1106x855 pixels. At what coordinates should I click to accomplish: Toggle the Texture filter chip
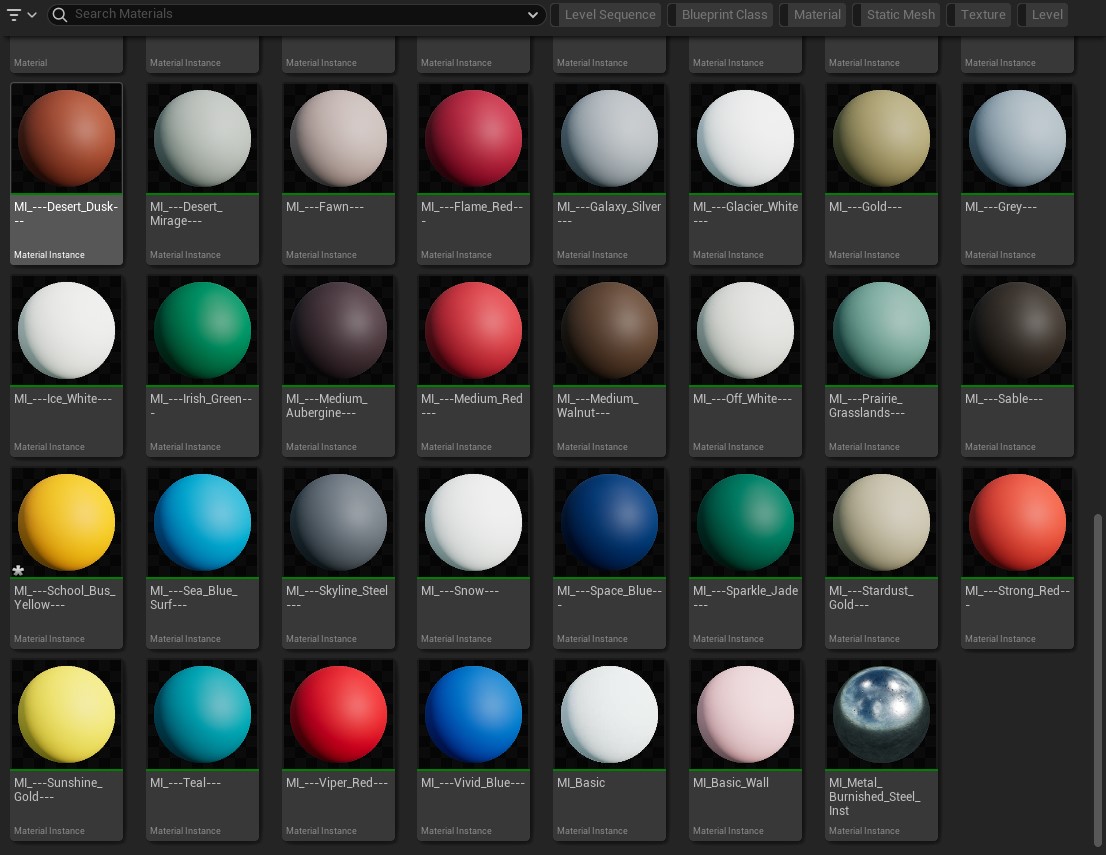click(982, 15)
